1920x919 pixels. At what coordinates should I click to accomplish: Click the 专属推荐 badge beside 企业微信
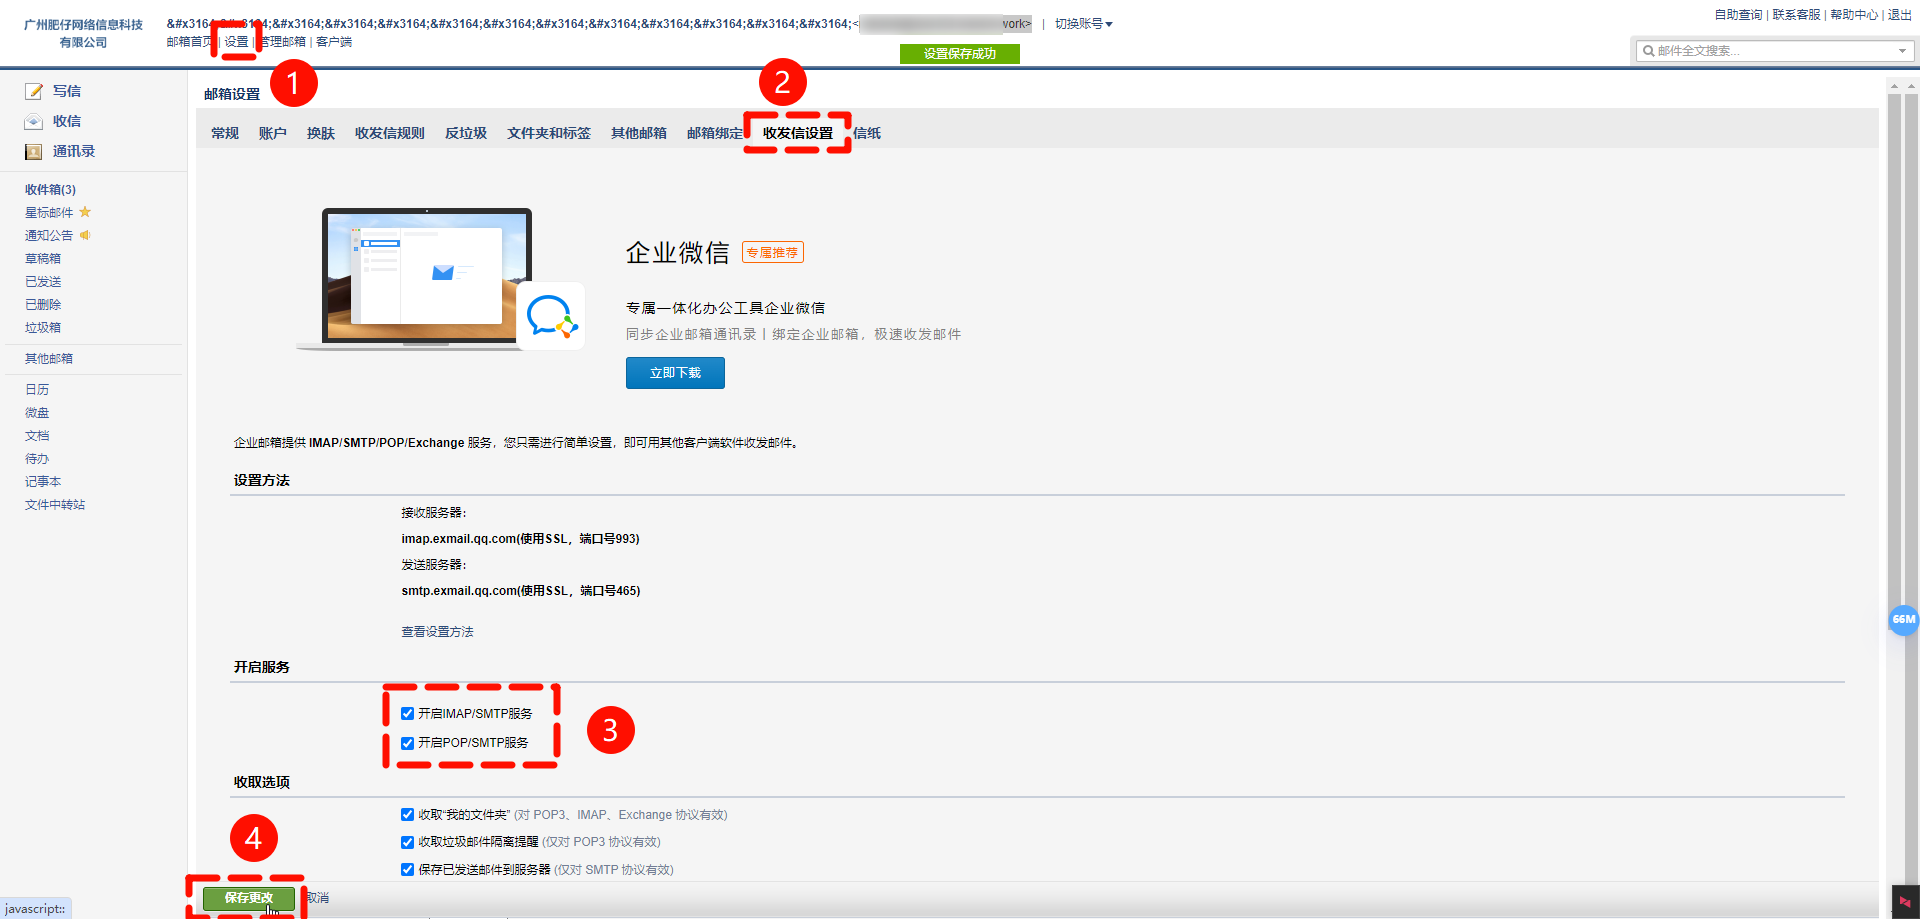click(x=771, y=252)
